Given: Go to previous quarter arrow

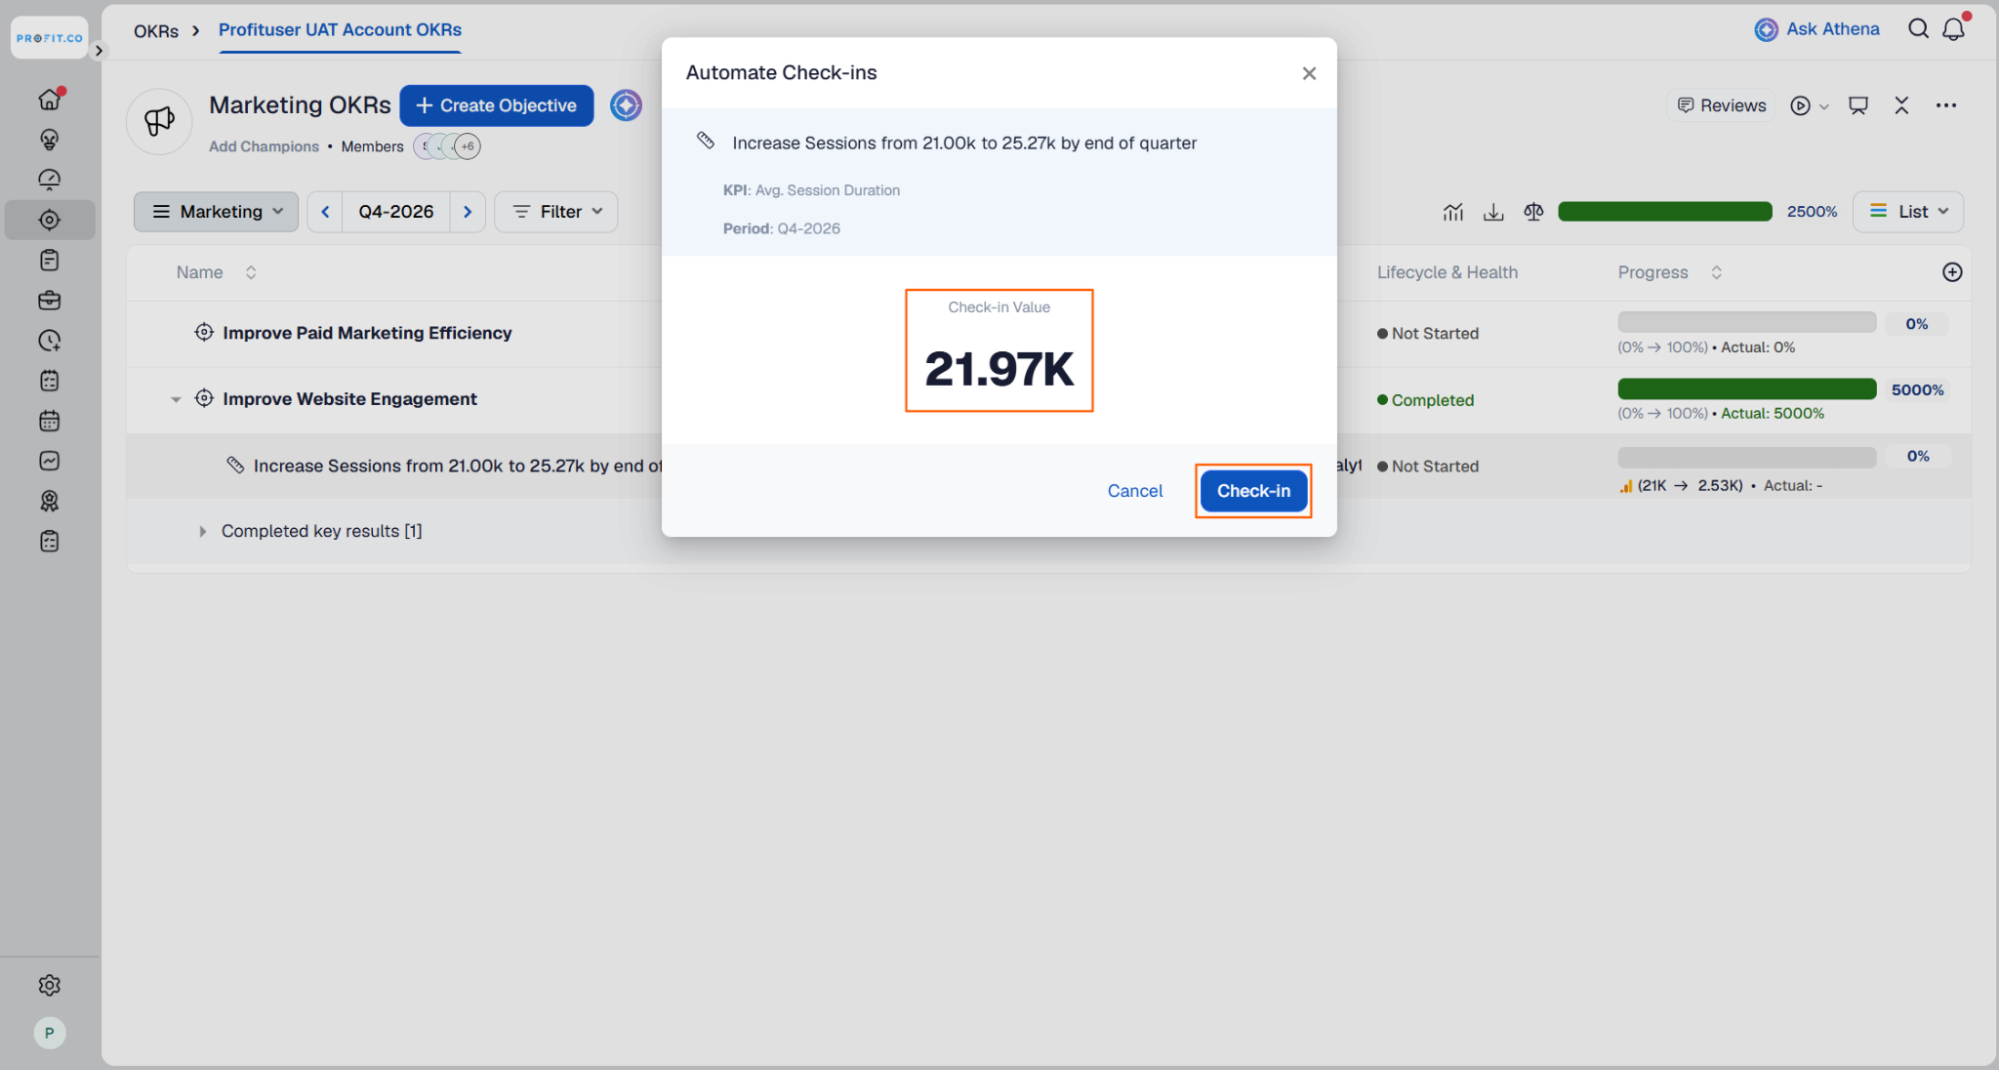Looking at the screenshot, I should (325, 212).
